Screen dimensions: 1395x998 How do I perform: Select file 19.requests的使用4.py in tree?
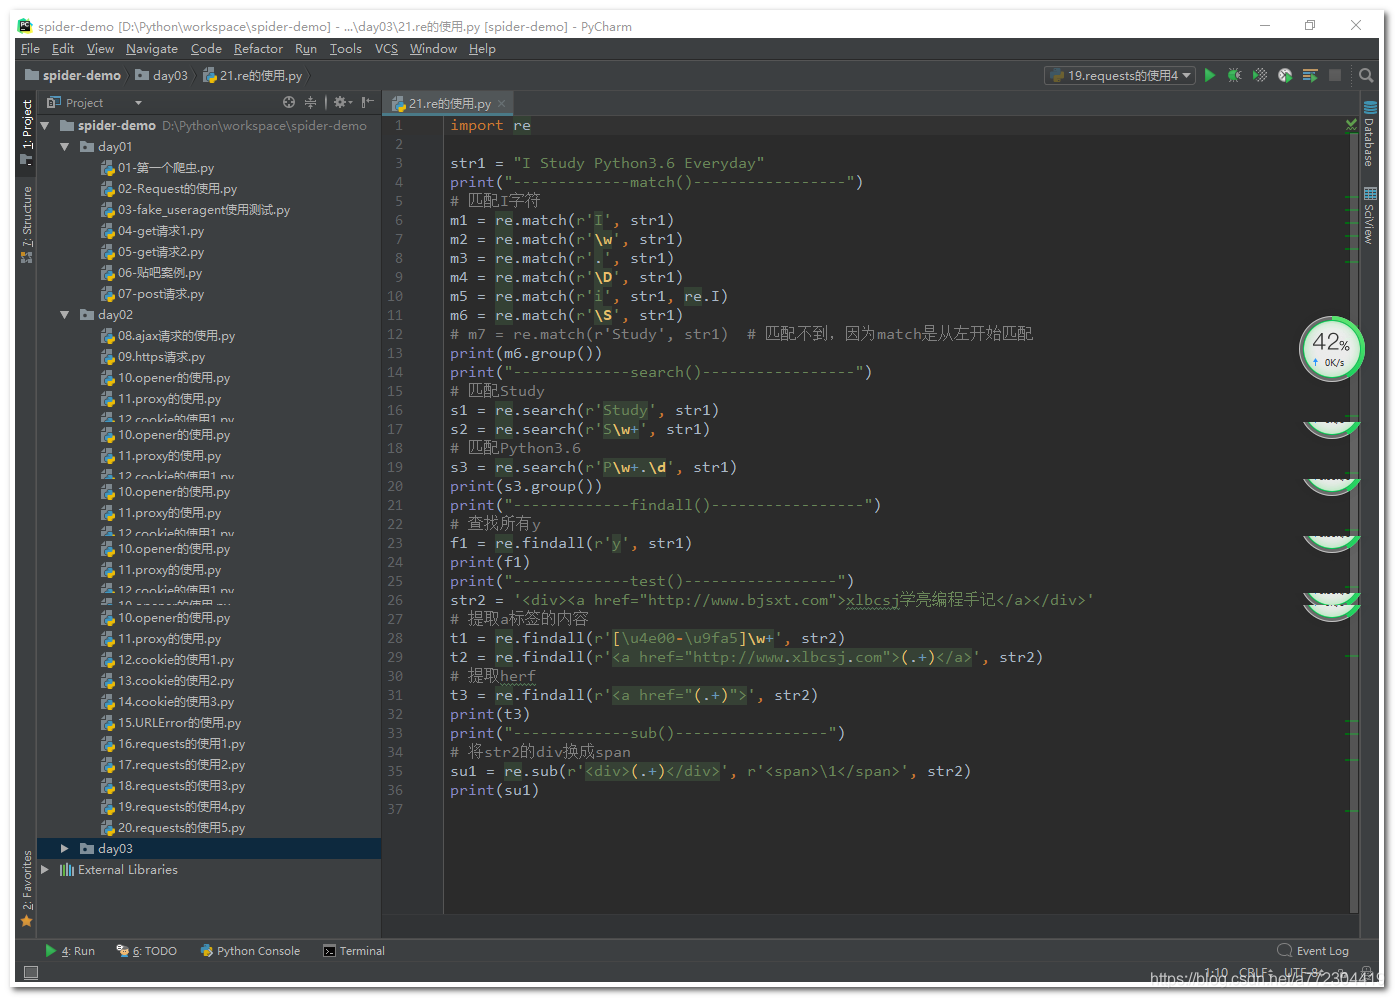(172, 806)
